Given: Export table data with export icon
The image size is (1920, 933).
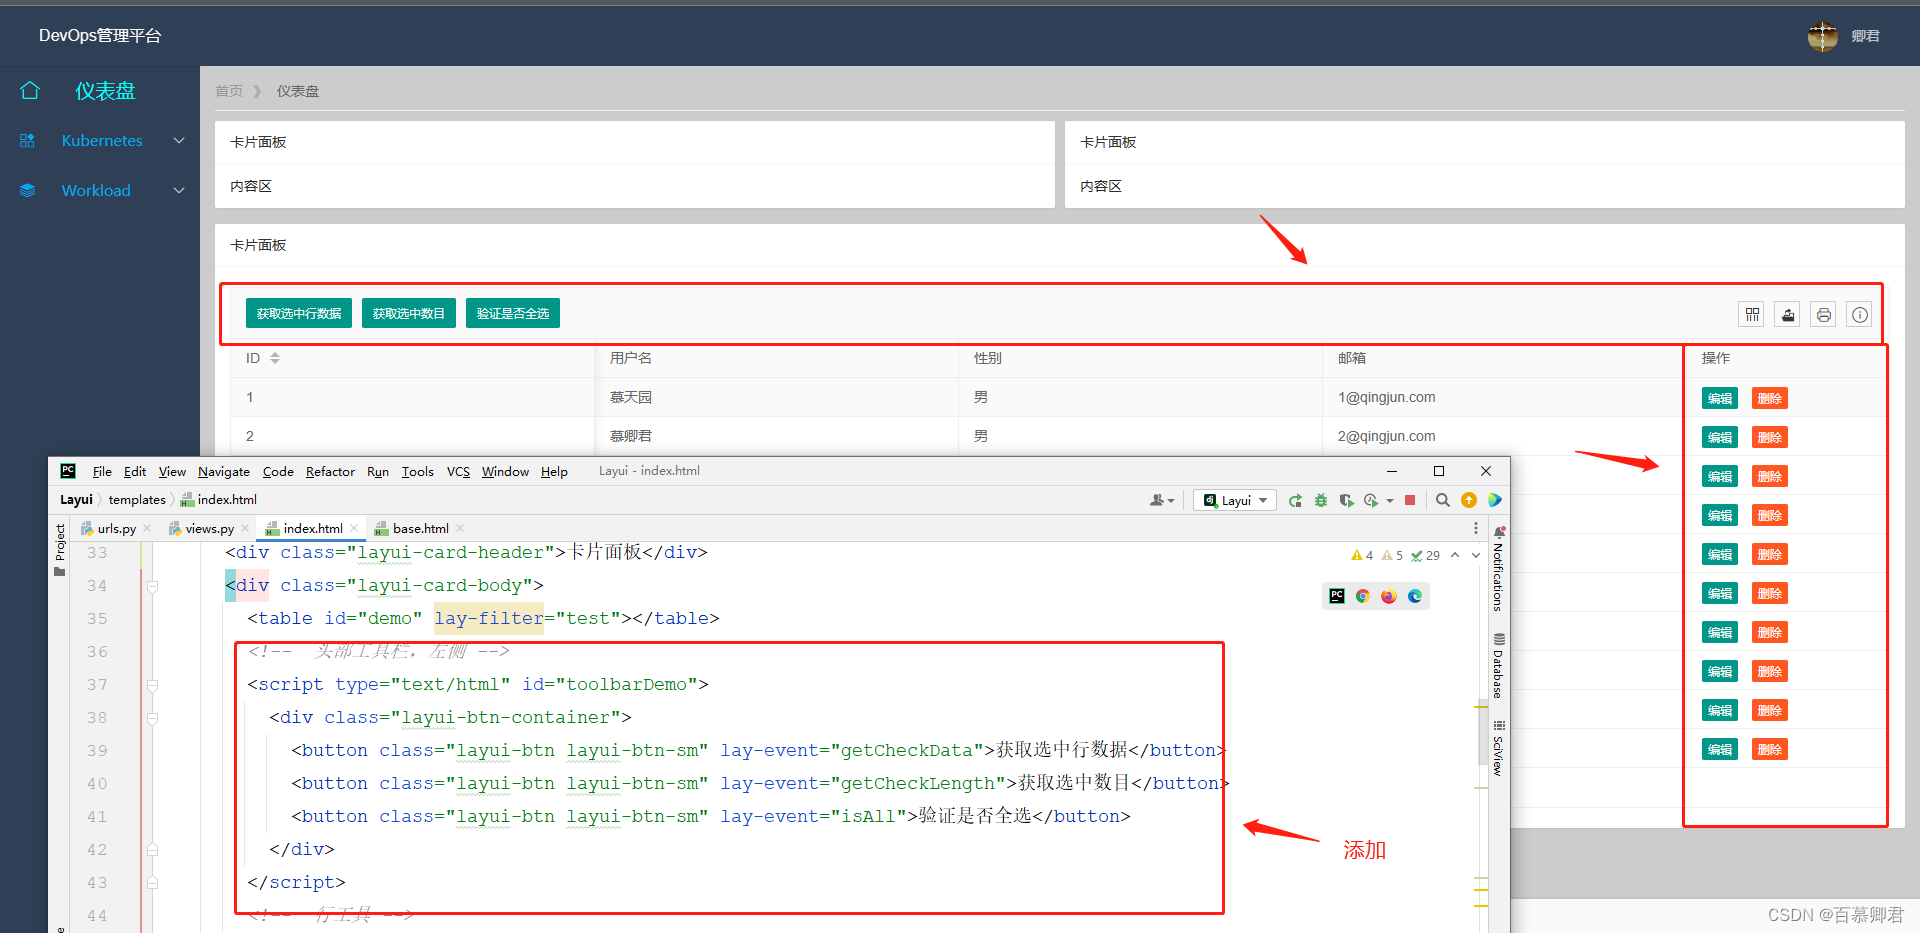Looking at the screenshot, I should click(x=1788, y=315).
